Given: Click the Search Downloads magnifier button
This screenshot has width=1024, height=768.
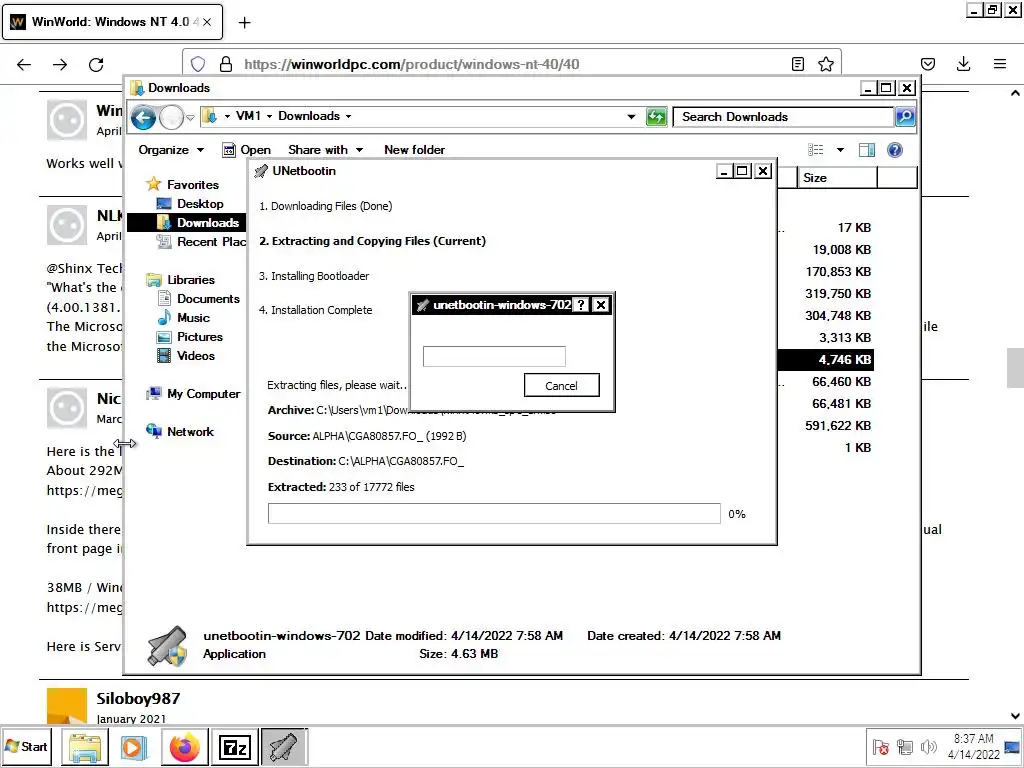Looking at the screenshot, I should pos(904,117).
